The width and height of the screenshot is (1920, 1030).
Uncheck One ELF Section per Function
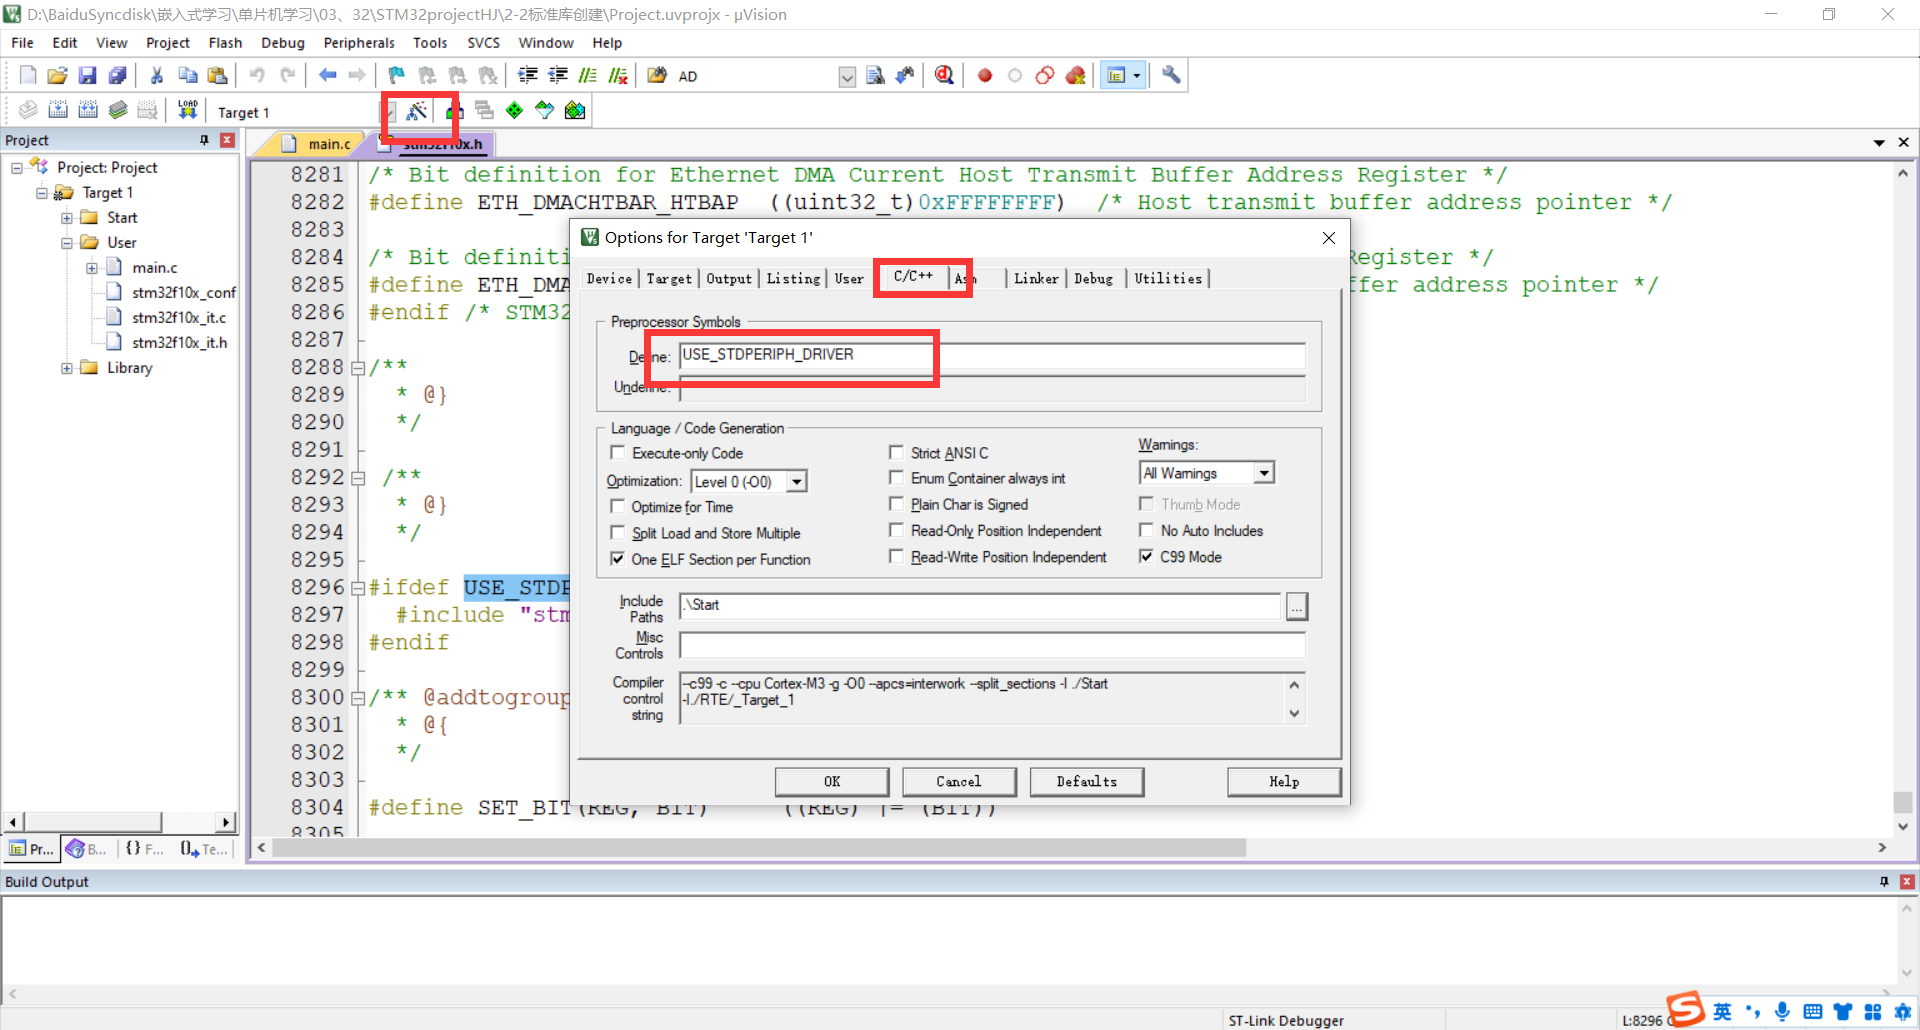(617, 559)
